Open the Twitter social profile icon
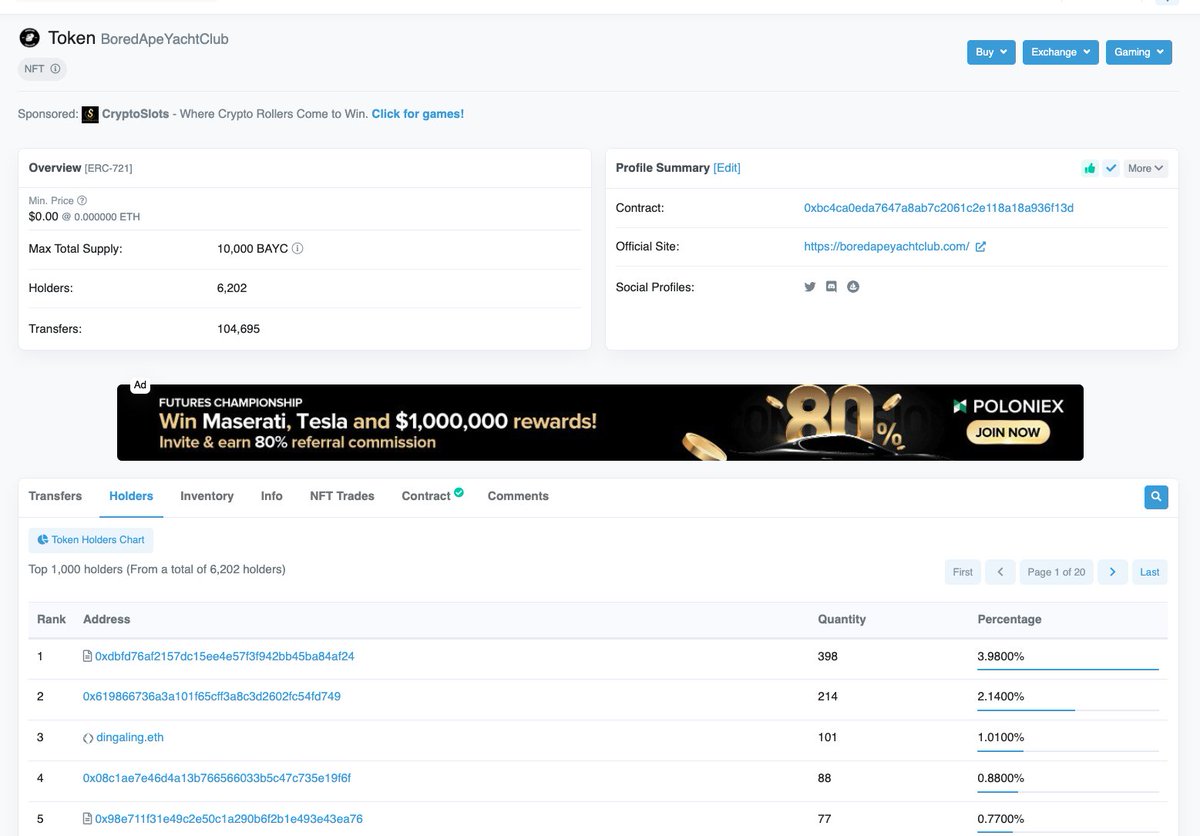This screenshot has height=836, width=1200. (810, 287)
